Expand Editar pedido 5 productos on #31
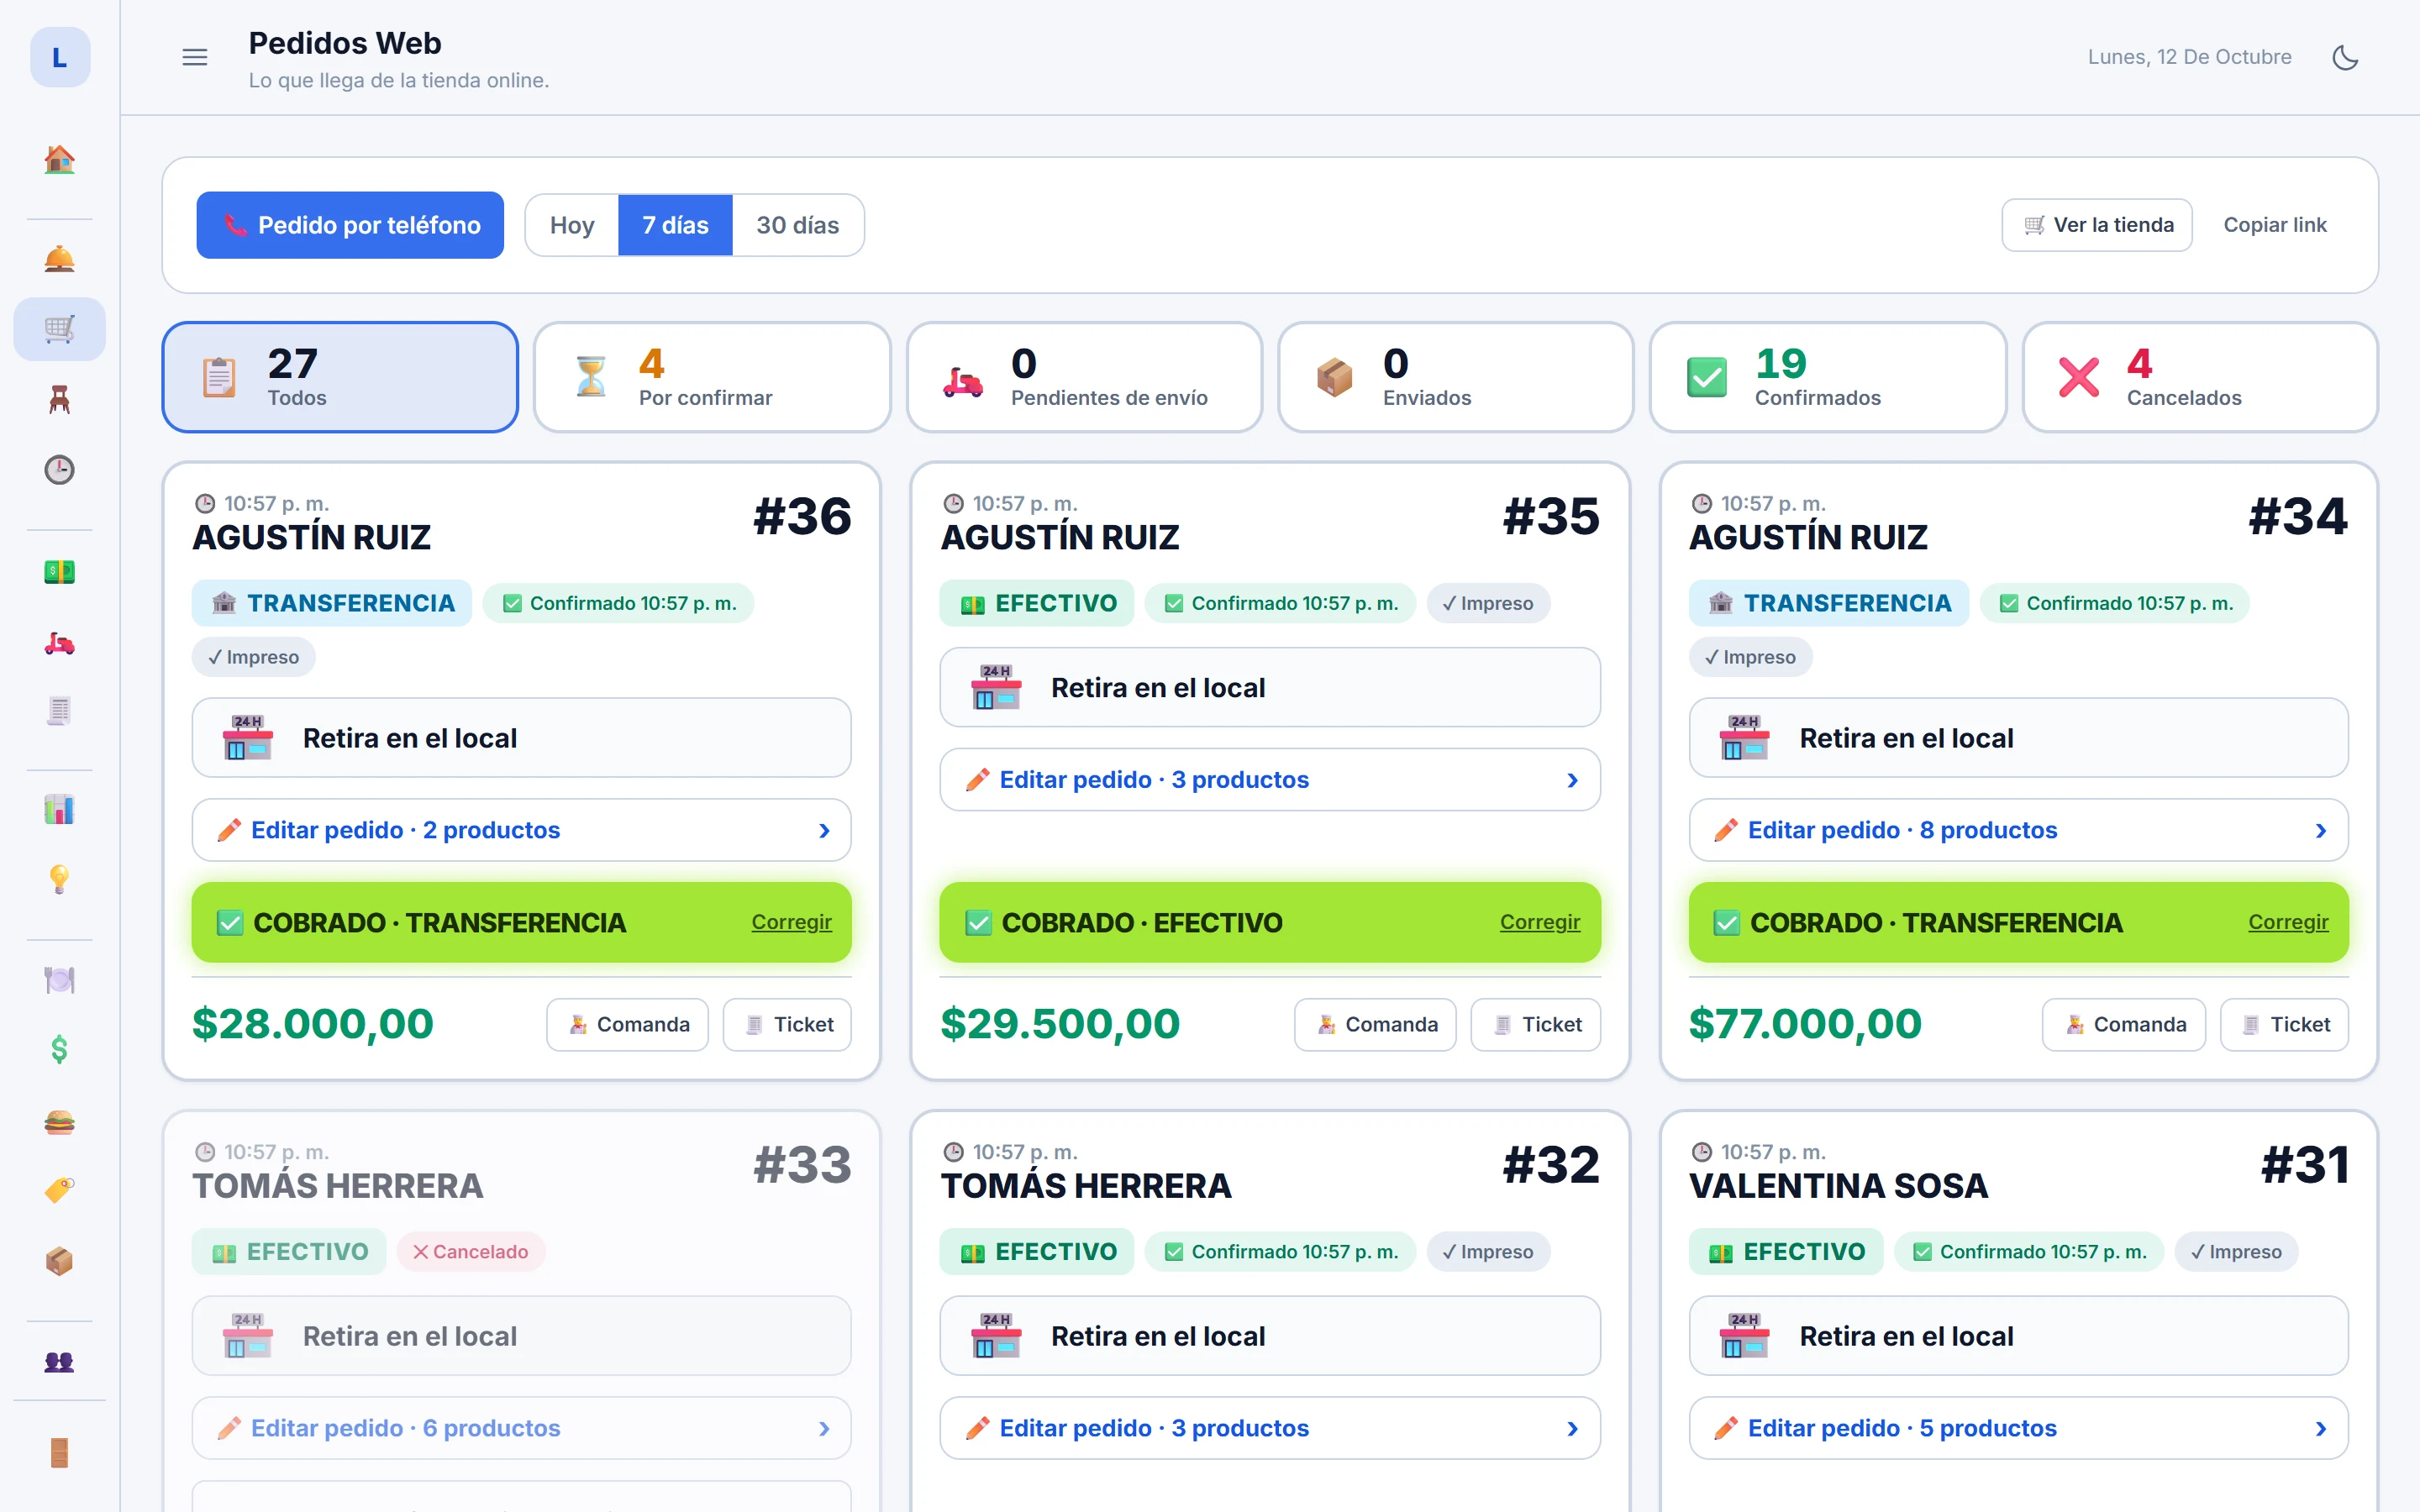The width and height of the screenshot is (2420, 1512). (2018, 1428)
